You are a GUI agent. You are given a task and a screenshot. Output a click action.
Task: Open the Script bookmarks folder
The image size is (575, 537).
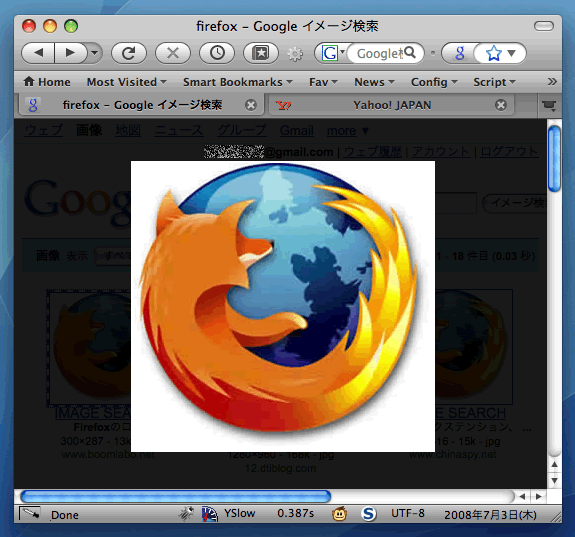(x=494, y=82)
